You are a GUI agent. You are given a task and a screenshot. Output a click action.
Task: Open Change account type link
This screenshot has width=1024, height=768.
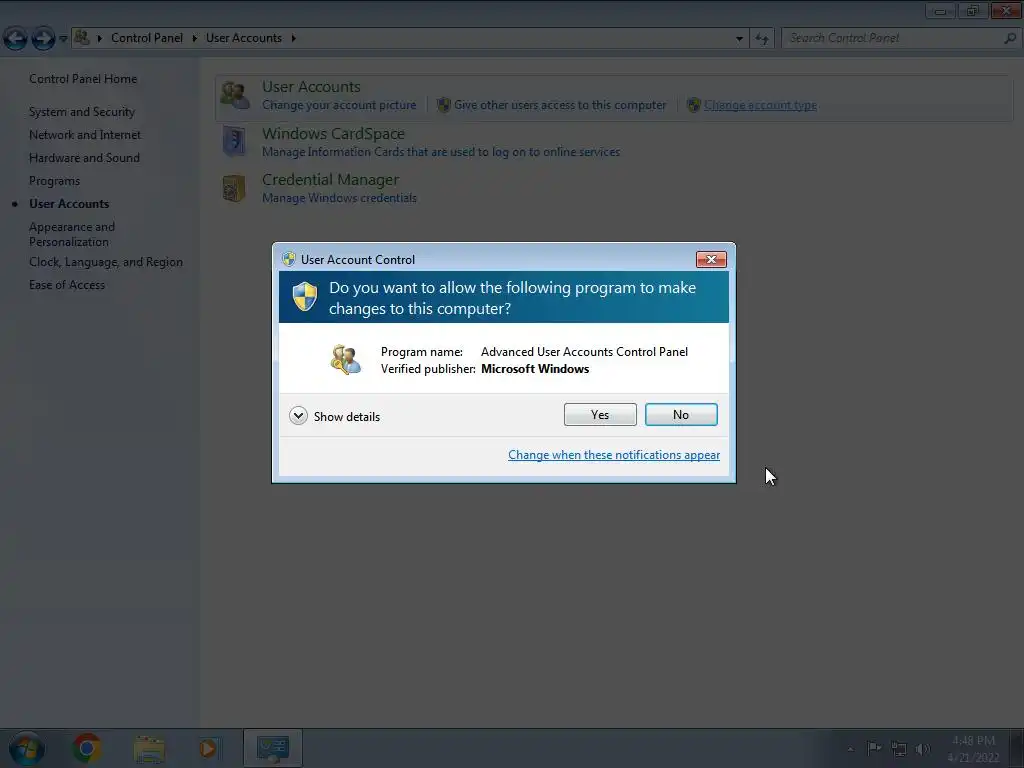click(x=760, y=105)
